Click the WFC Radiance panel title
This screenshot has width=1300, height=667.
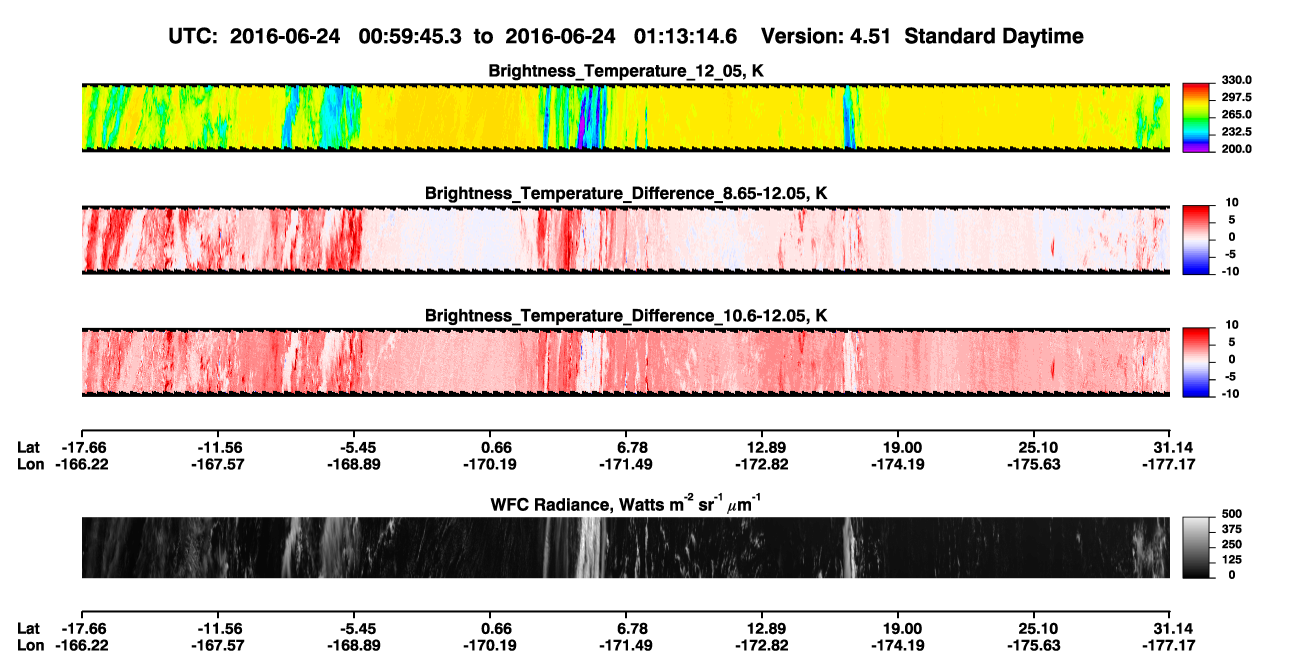(x=625, y=504)
